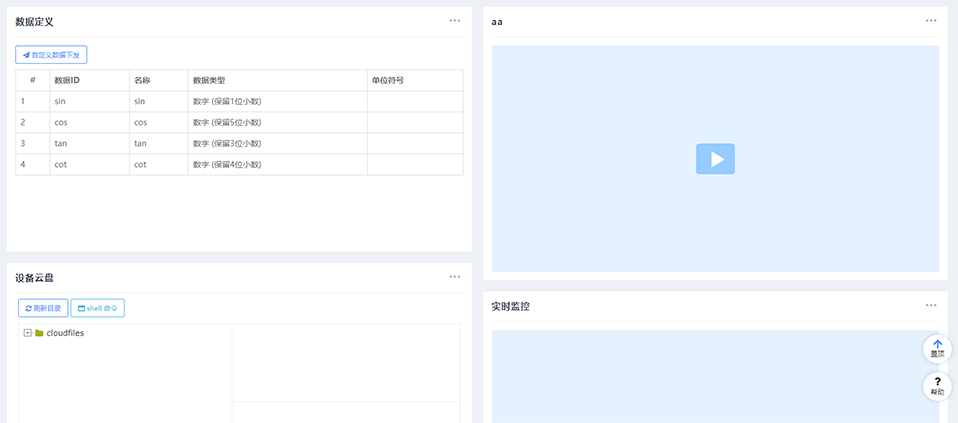Click the 刷新目录 refresh button
Viewport: 958px width, 423px height.
tap(43, 308)
